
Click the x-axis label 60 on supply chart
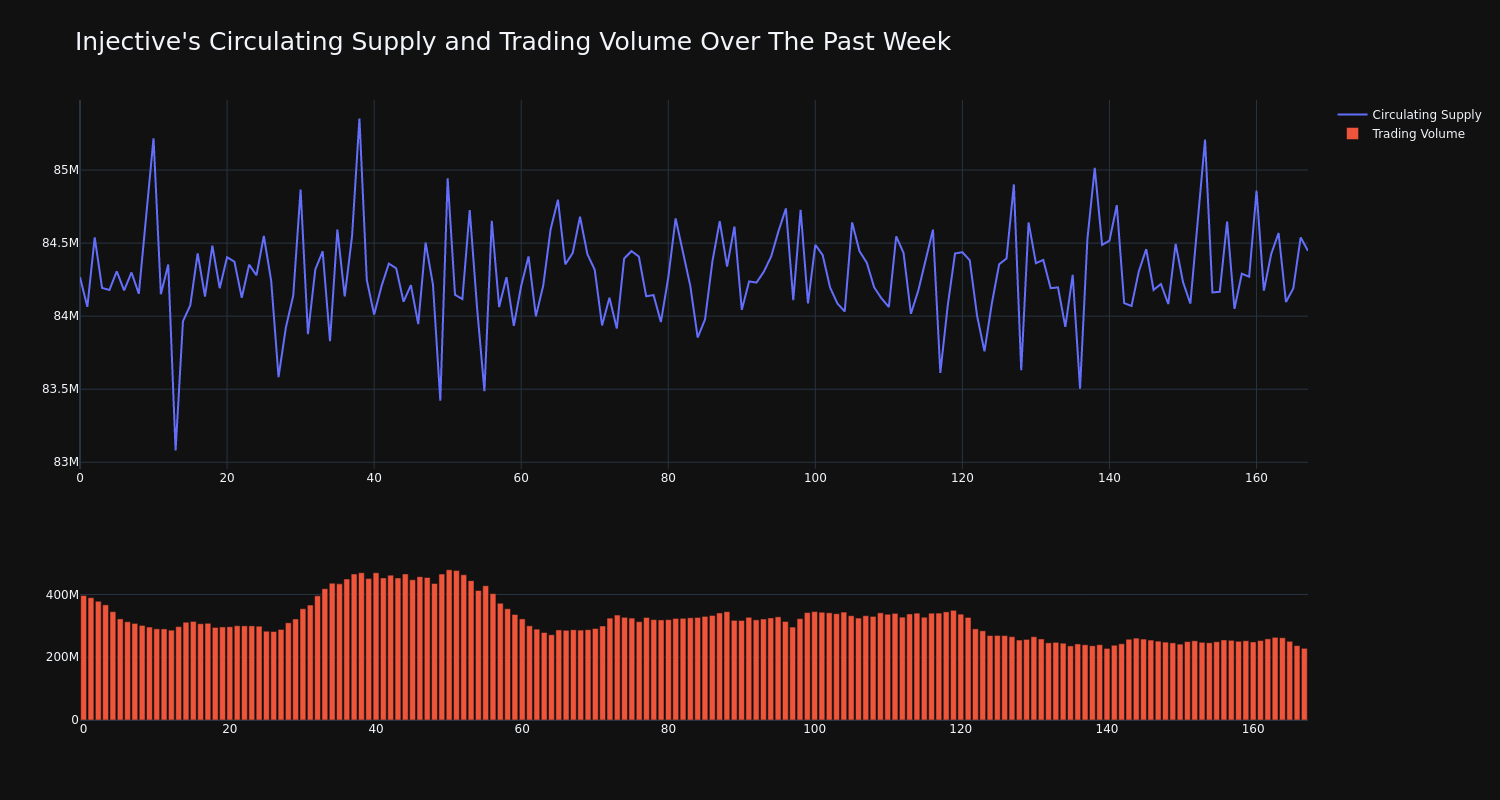(521, 478)
